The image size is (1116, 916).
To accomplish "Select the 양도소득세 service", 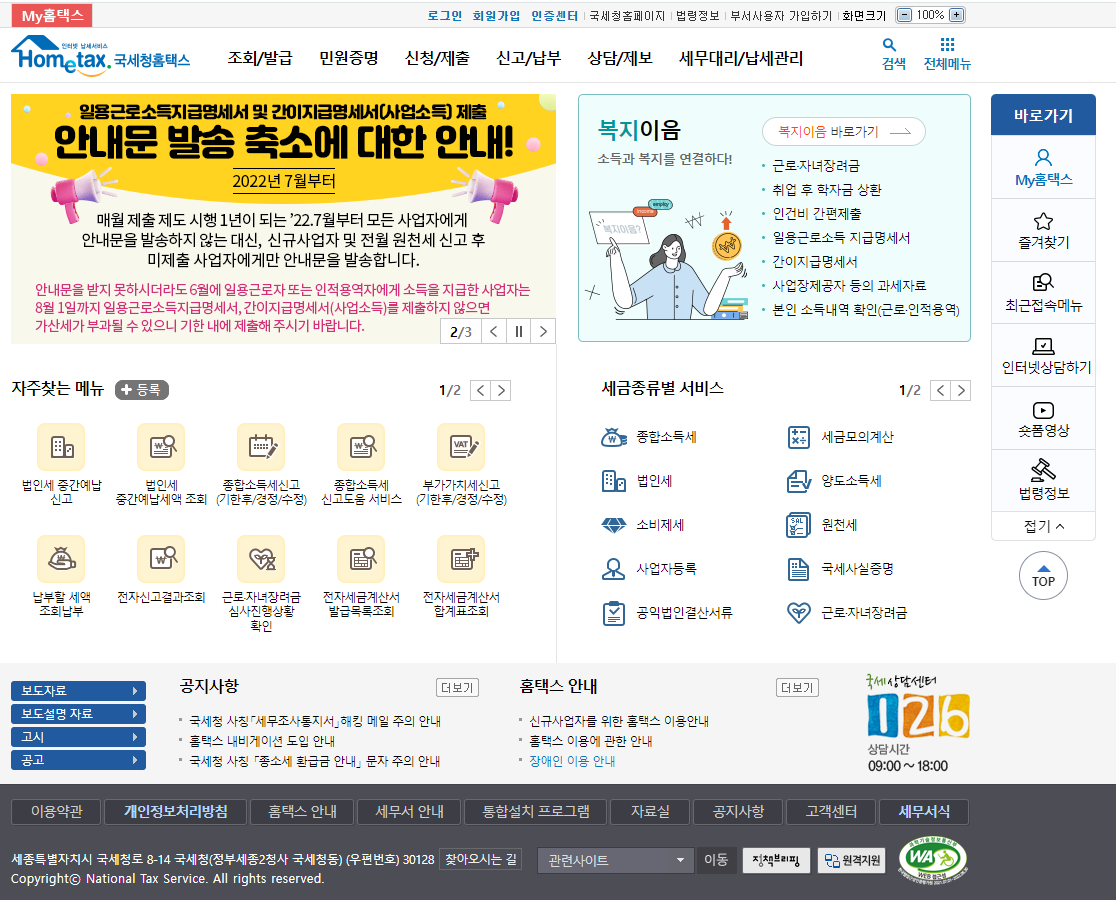I will (x=834, y=481).
